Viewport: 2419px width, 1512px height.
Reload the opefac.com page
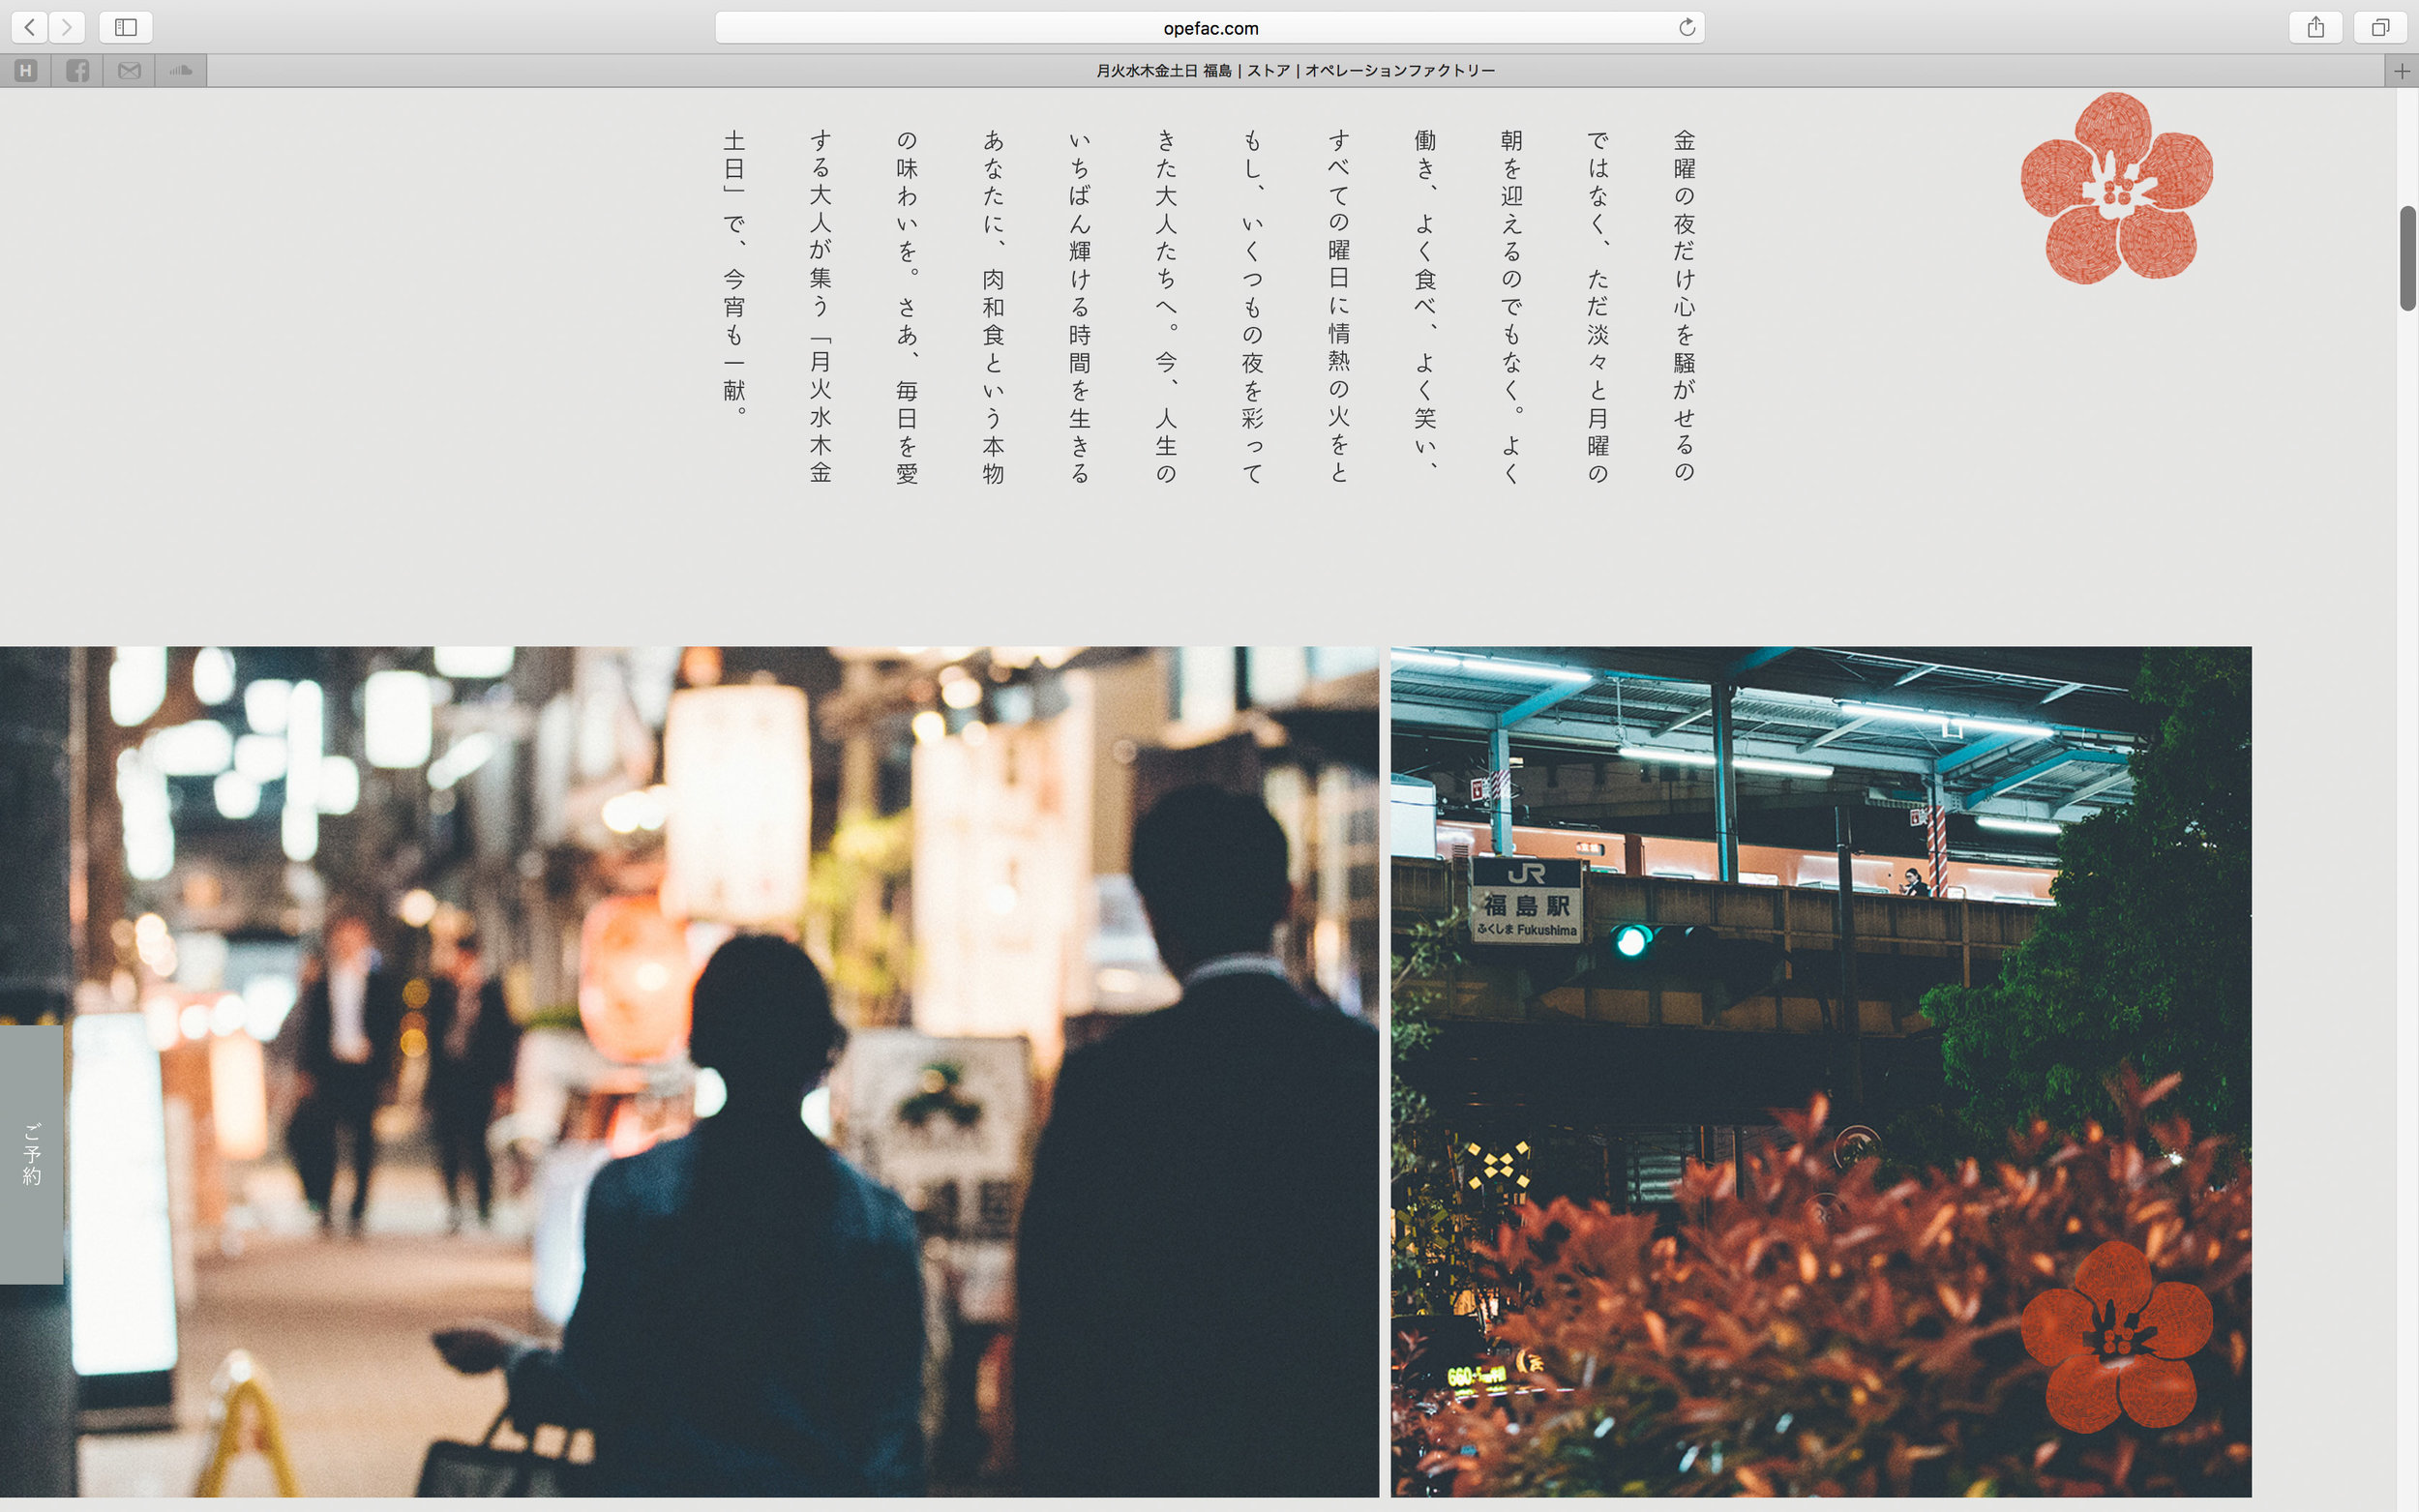[1687, 27]
